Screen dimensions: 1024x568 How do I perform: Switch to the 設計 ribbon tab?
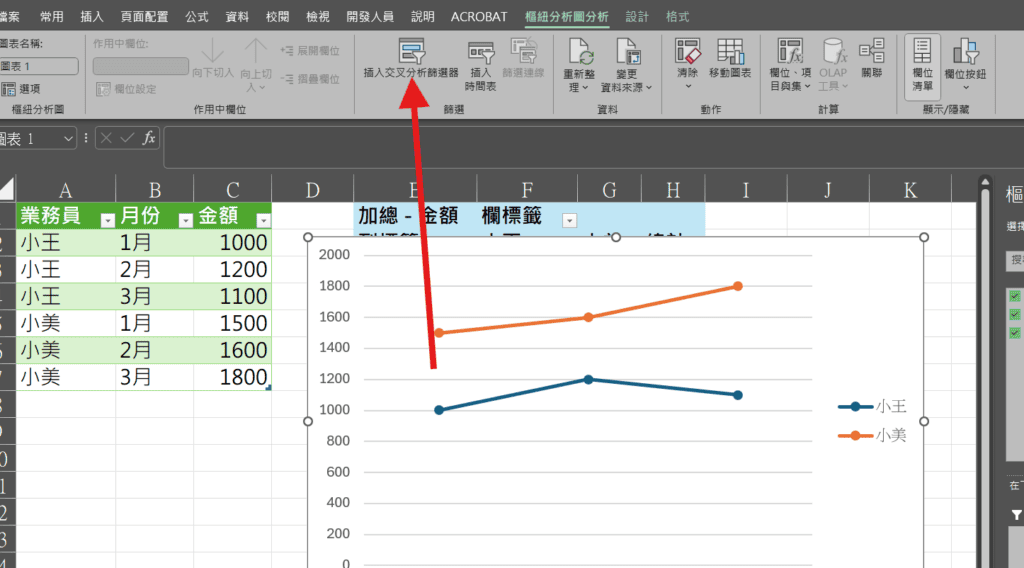(x=637, y=17)
